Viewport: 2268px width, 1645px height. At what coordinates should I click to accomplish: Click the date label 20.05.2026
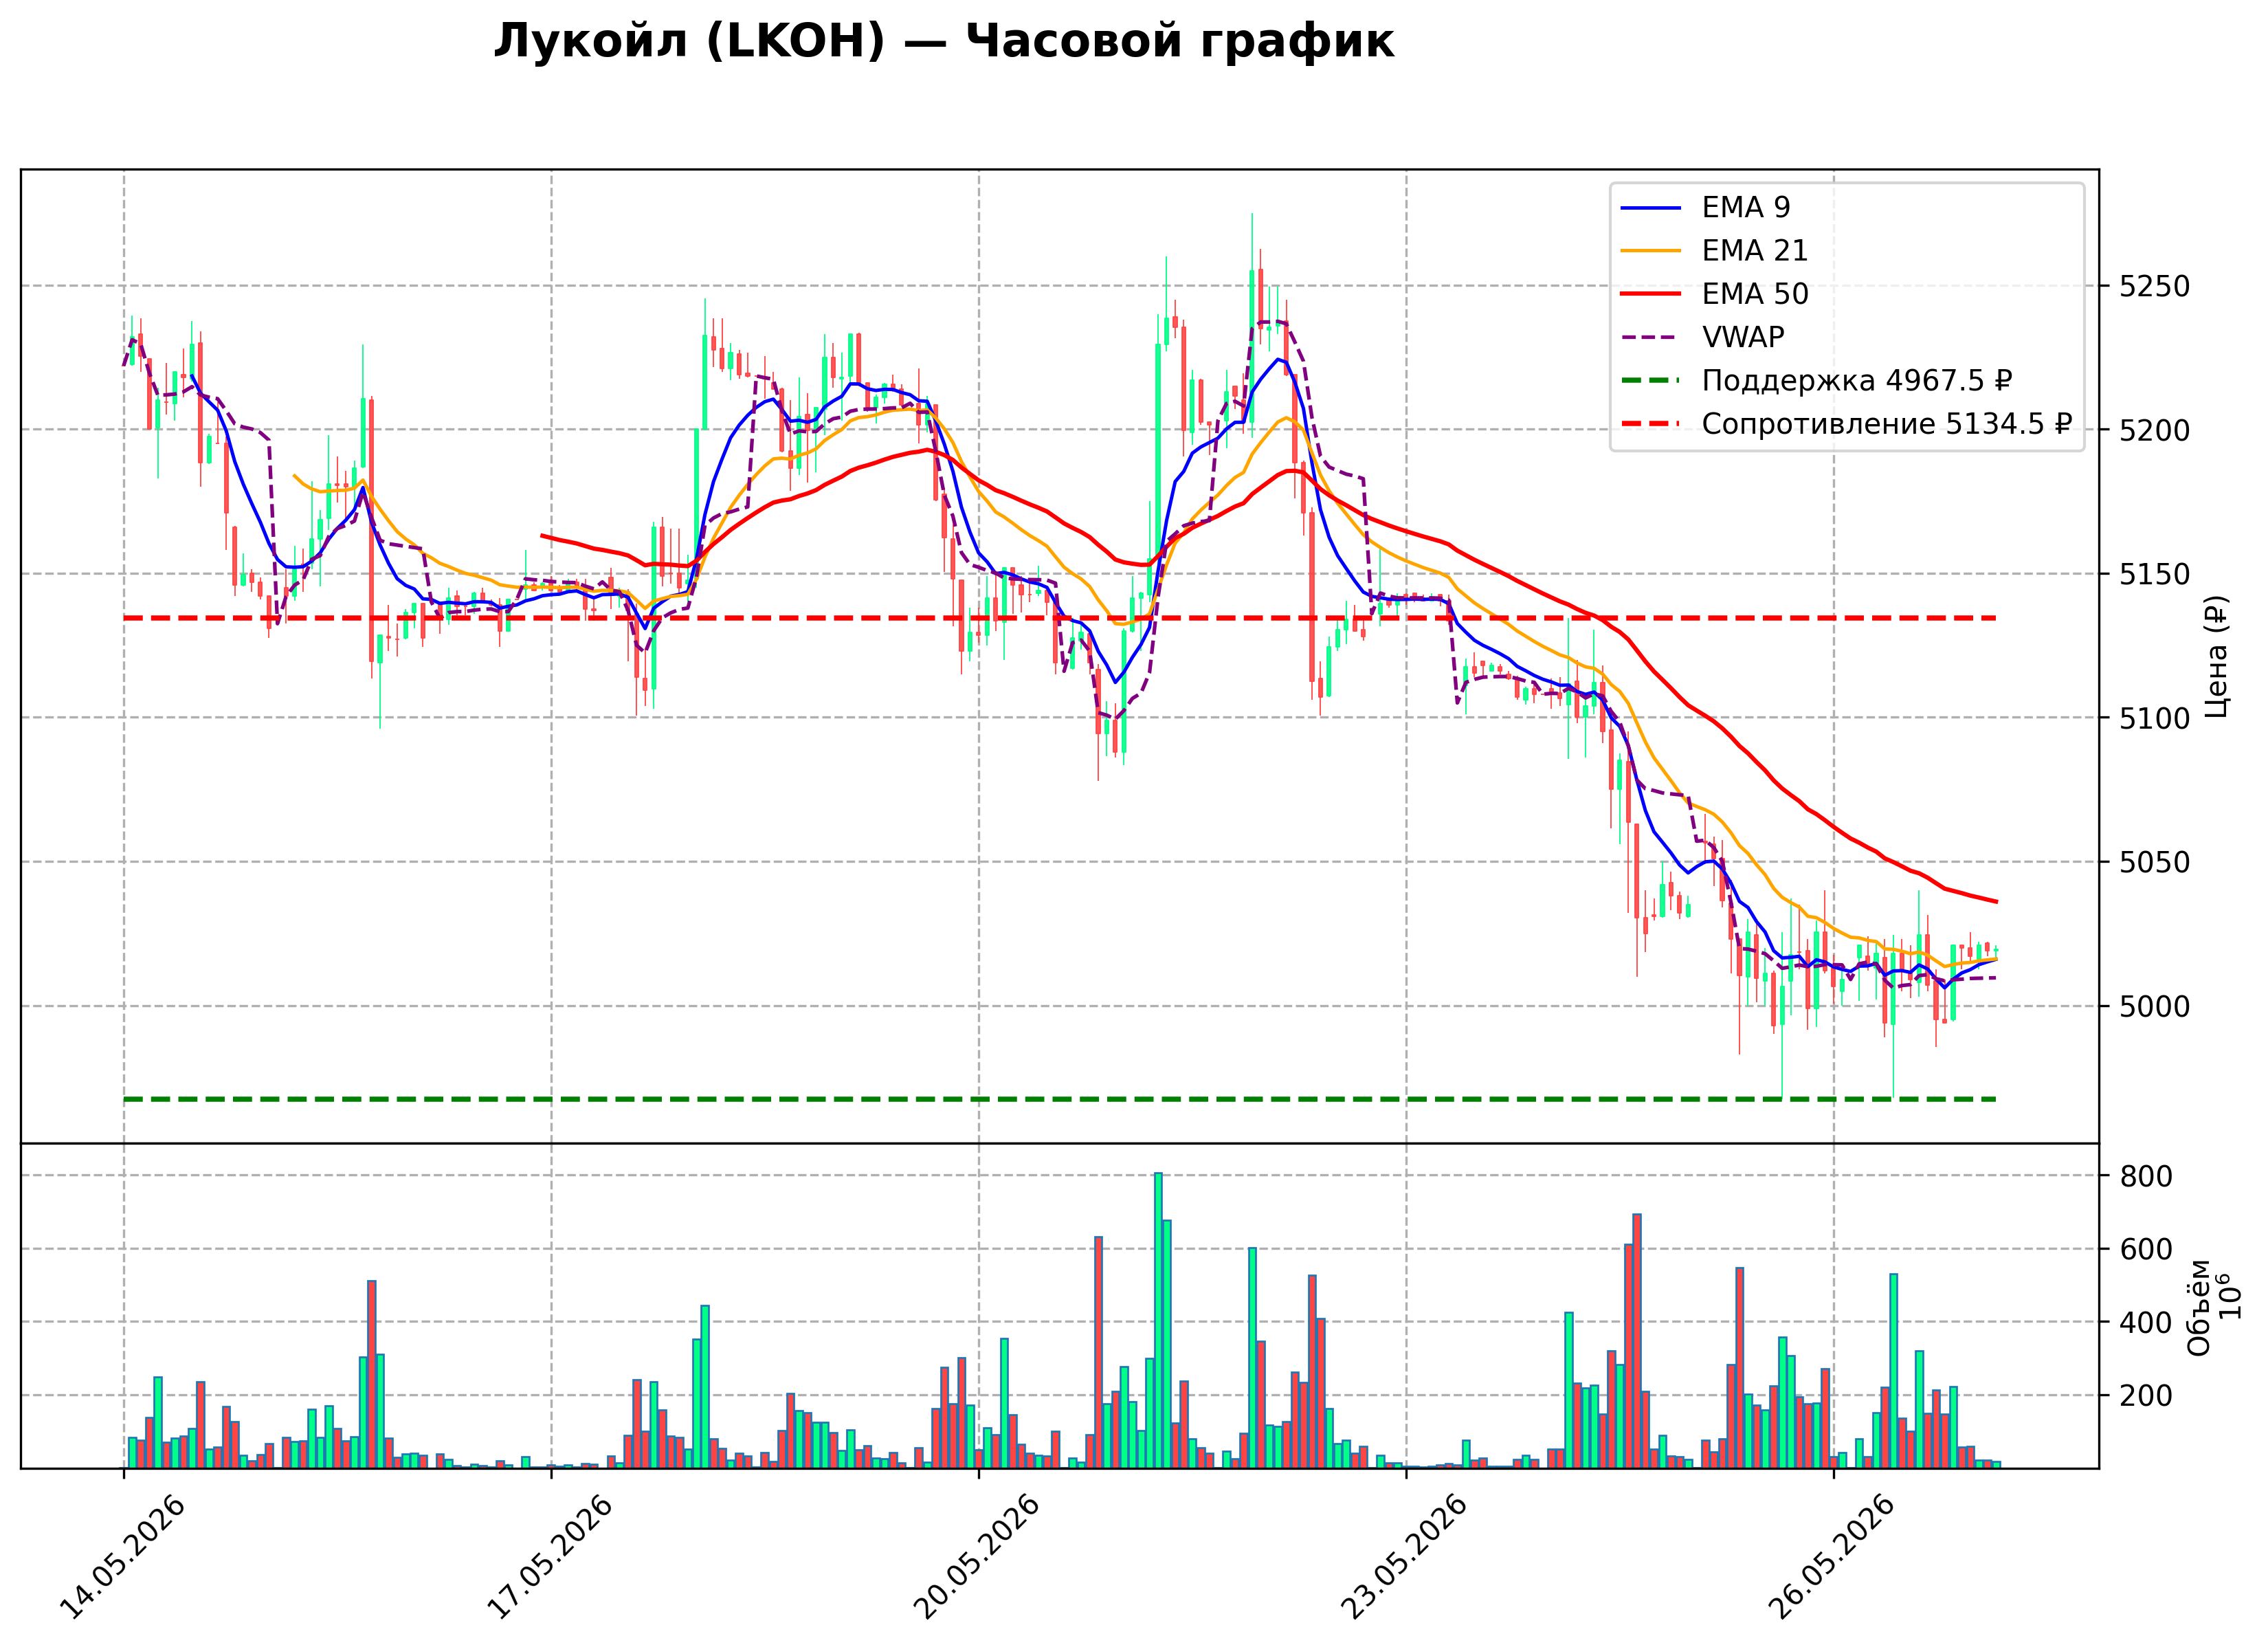click(978, 1558)
